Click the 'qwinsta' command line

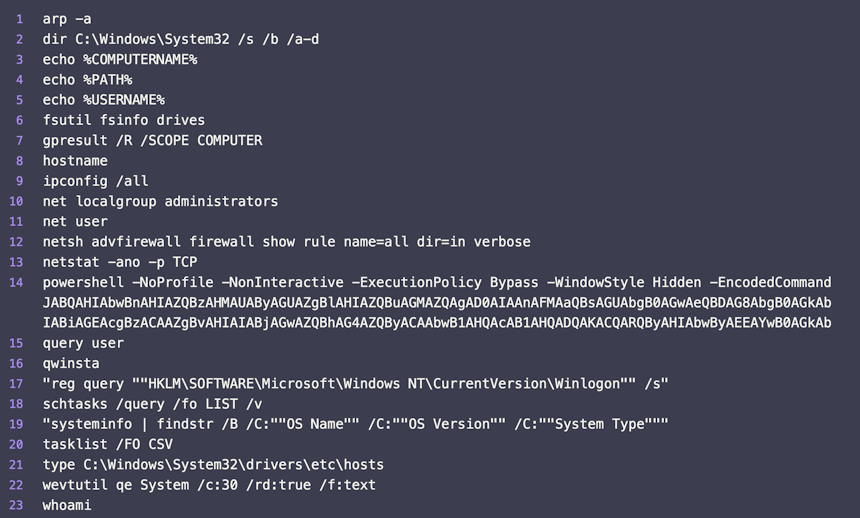pos(71,363)
